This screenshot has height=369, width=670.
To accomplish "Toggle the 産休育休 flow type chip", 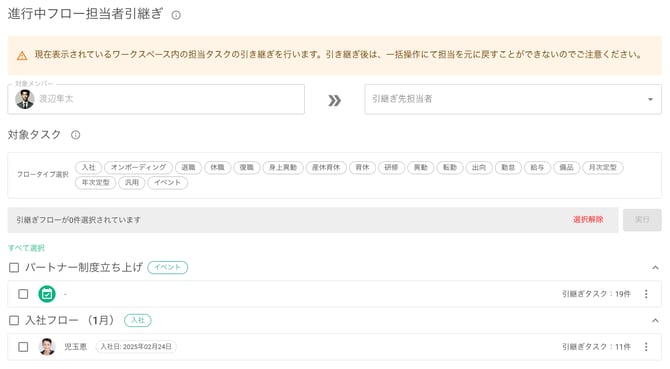I will (326, 167).
